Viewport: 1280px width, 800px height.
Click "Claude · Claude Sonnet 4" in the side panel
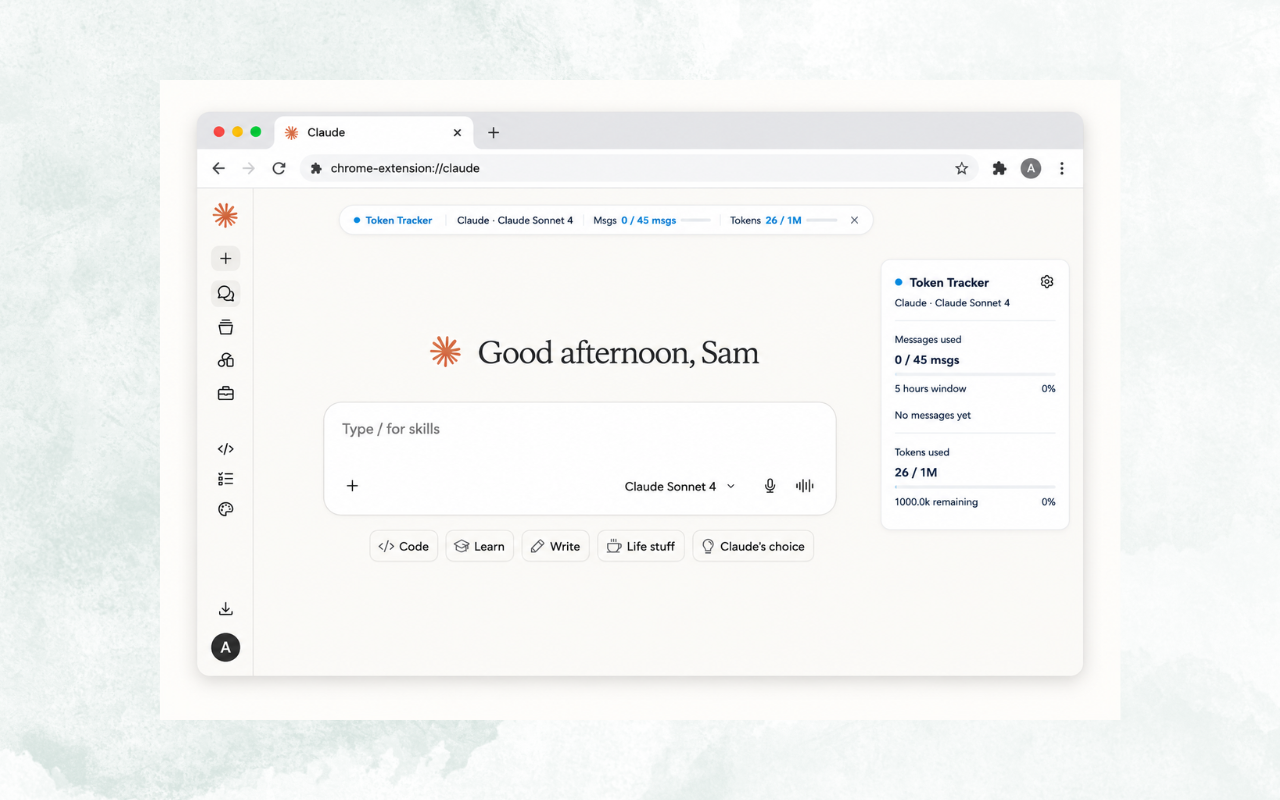952,303
